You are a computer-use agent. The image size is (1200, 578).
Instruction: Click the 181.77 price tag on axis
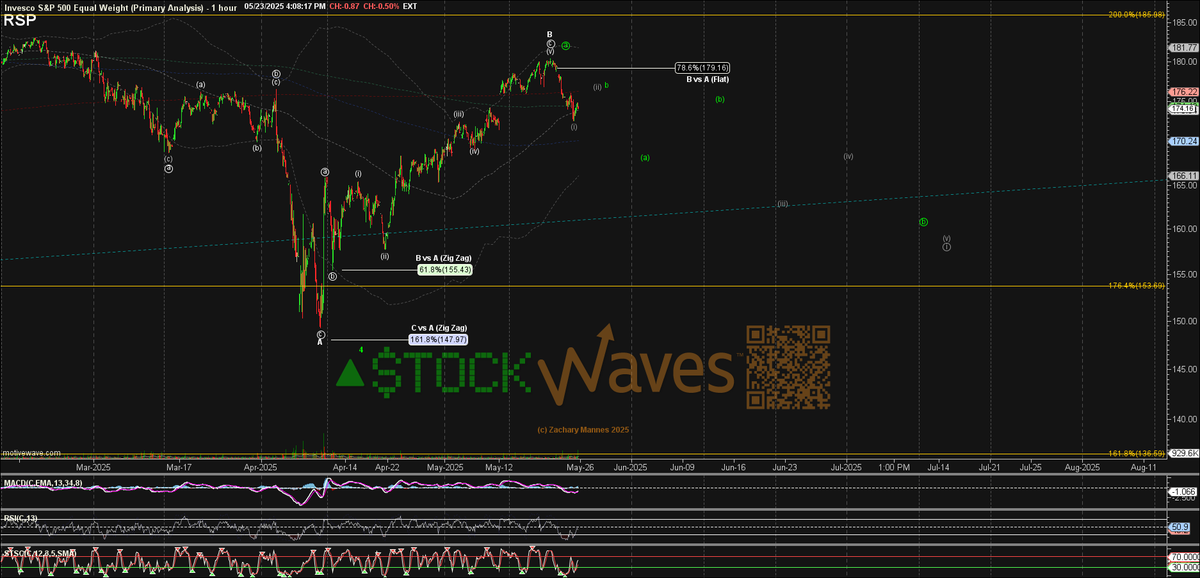1183,47
